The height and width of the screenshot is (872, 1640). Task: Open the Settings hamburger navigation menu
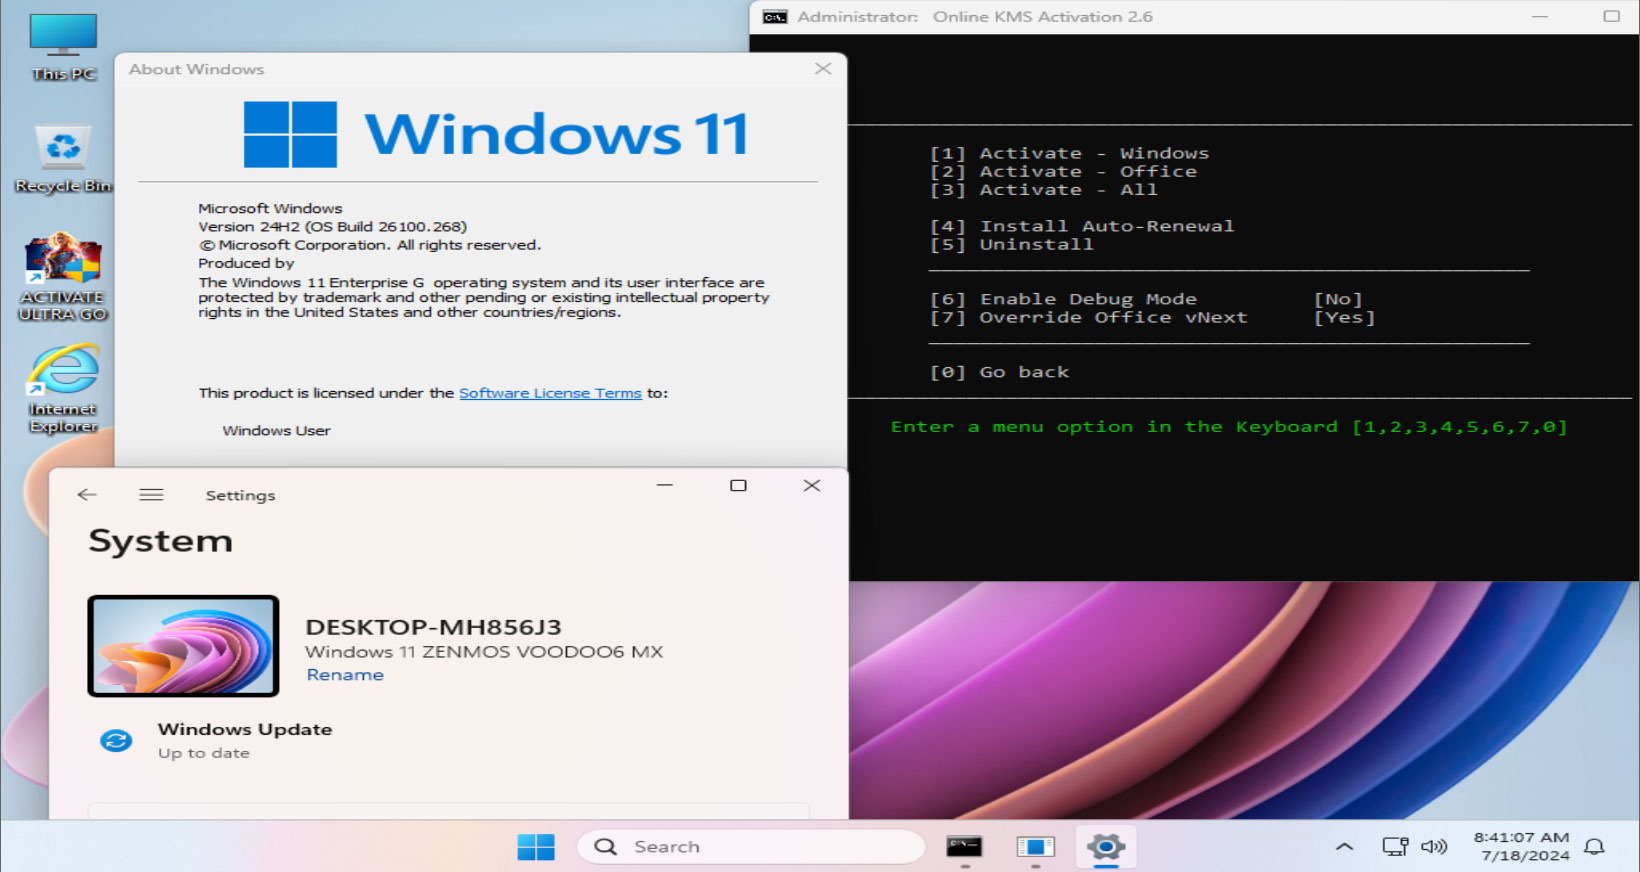click(x=151, y=495)
